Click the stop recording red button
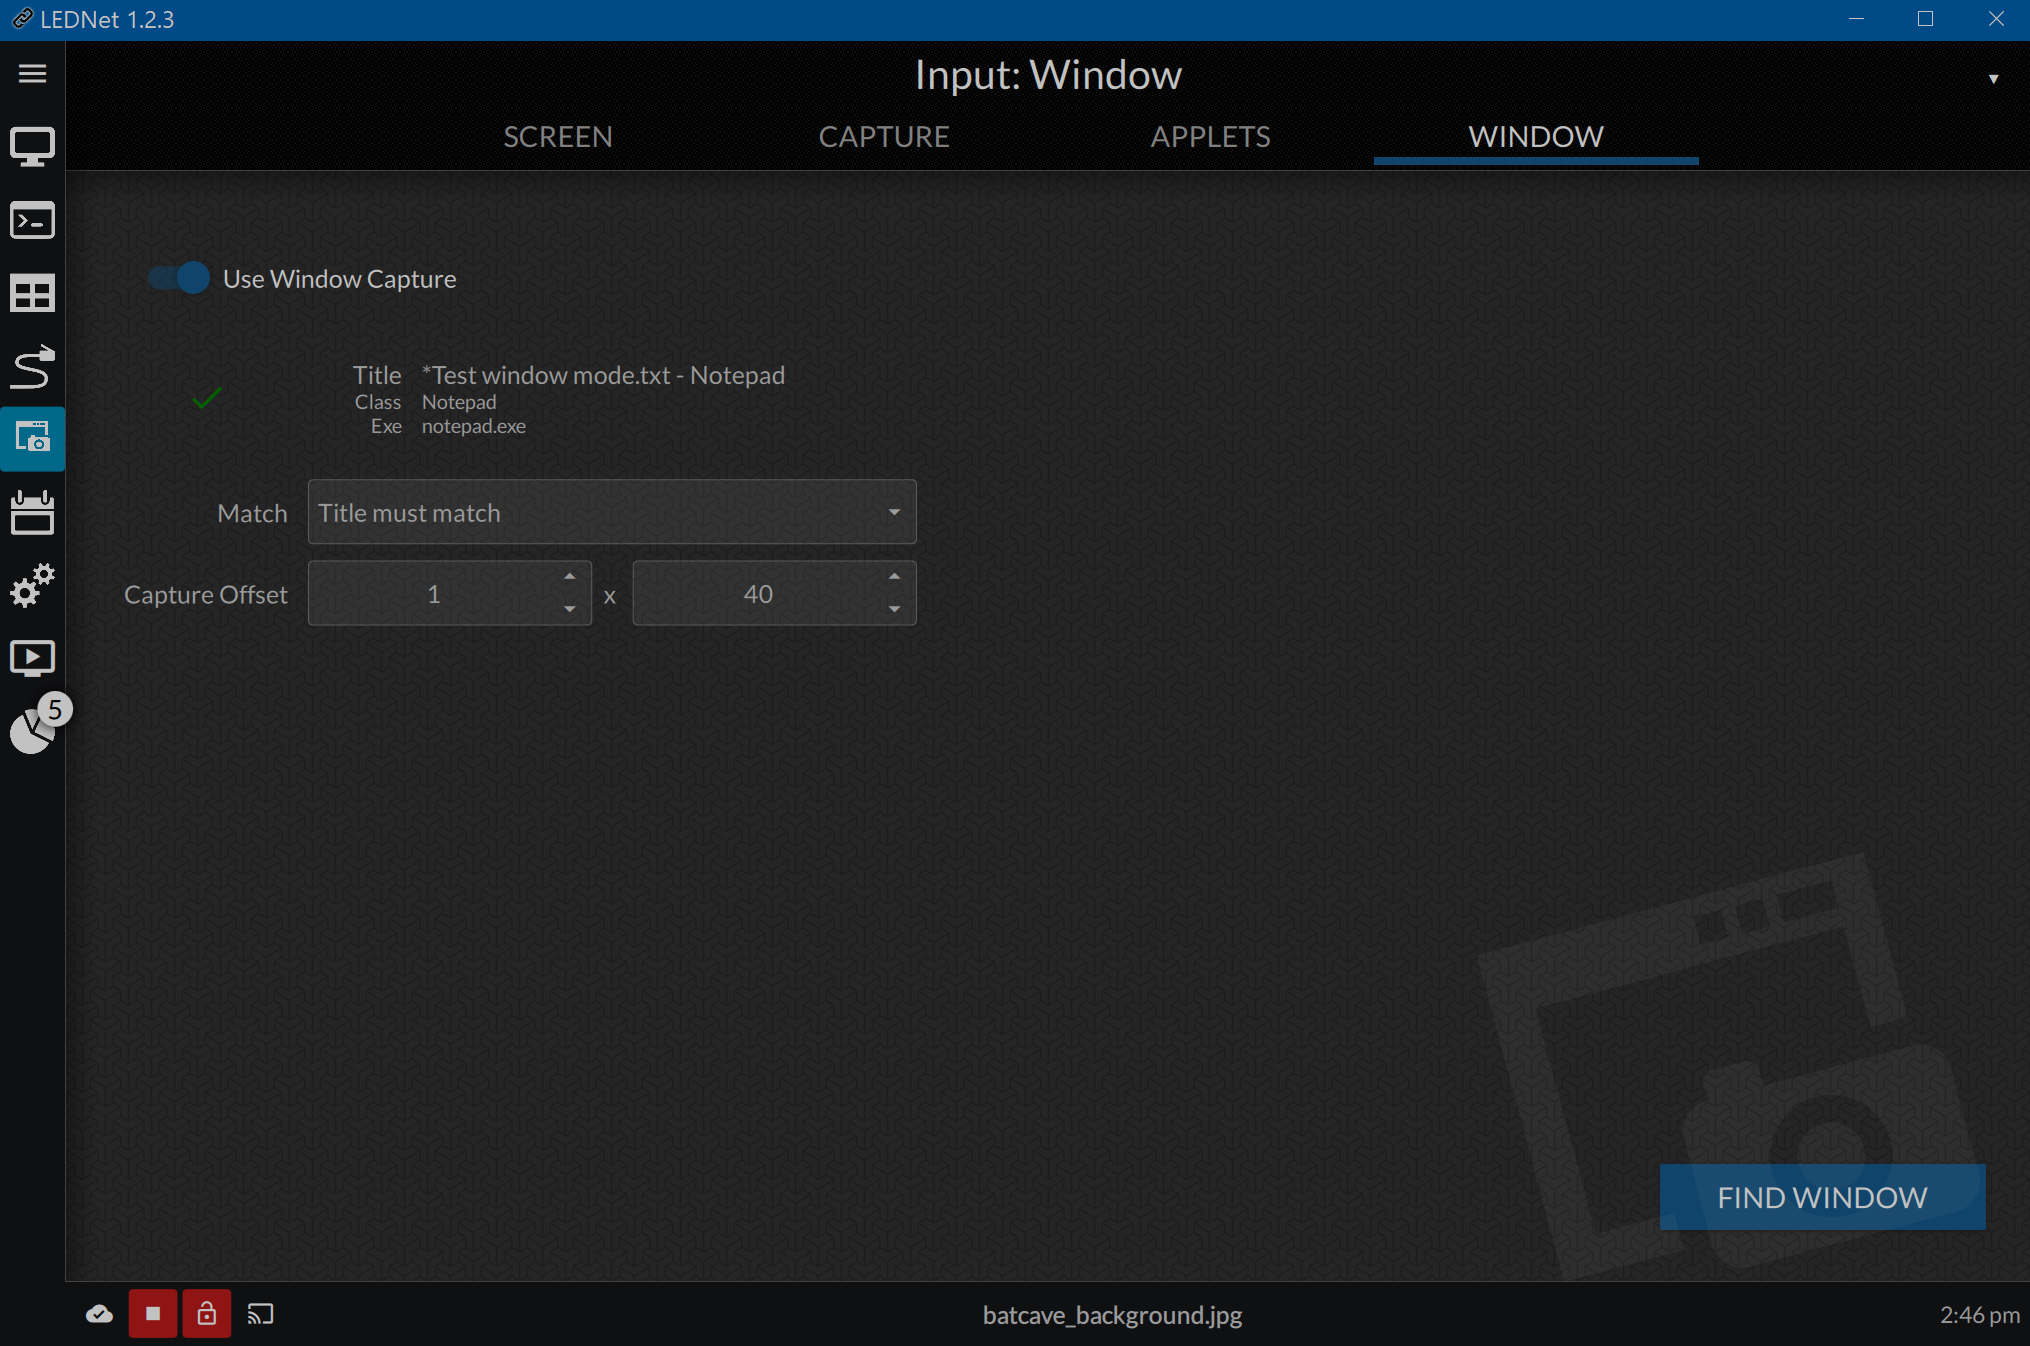 153,1313
